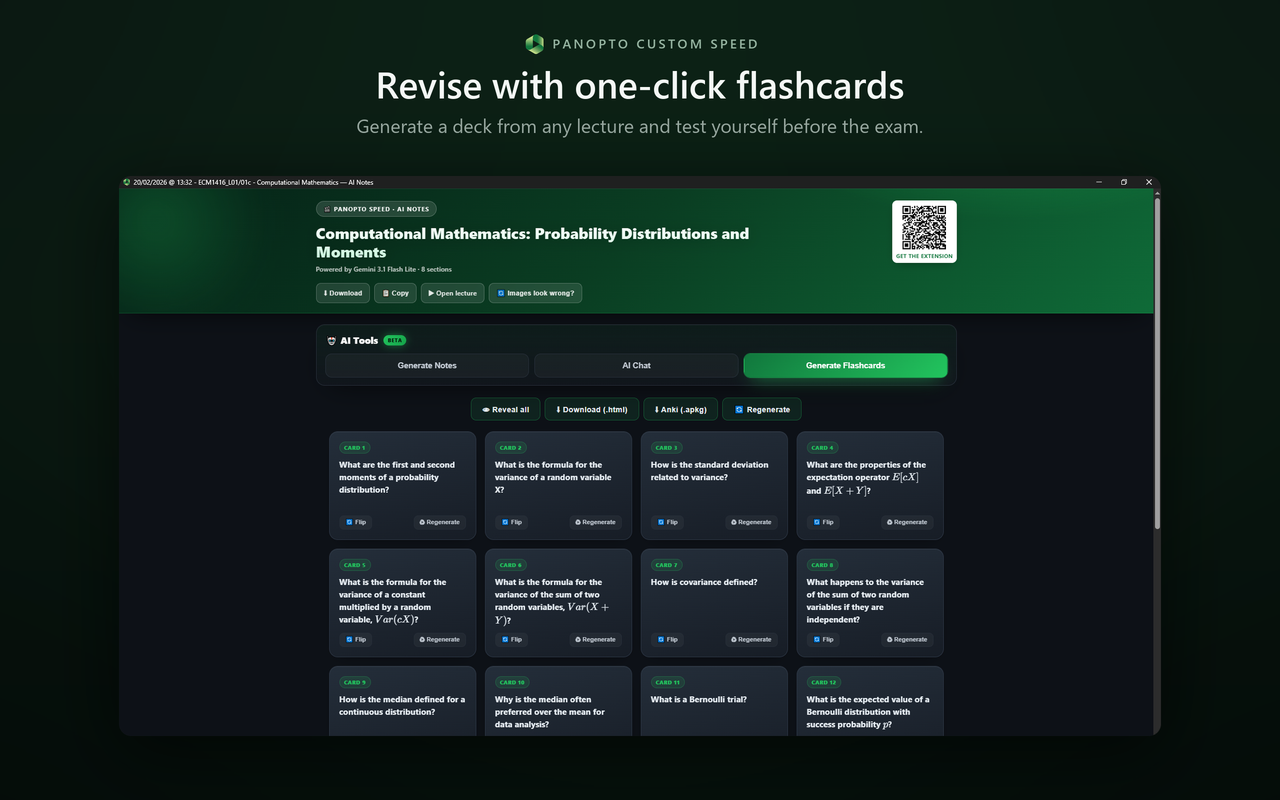This screenshot has width=1280, height=800.
Task: Regenerate Card 3 on standard deviation
Action: (752, 522)
